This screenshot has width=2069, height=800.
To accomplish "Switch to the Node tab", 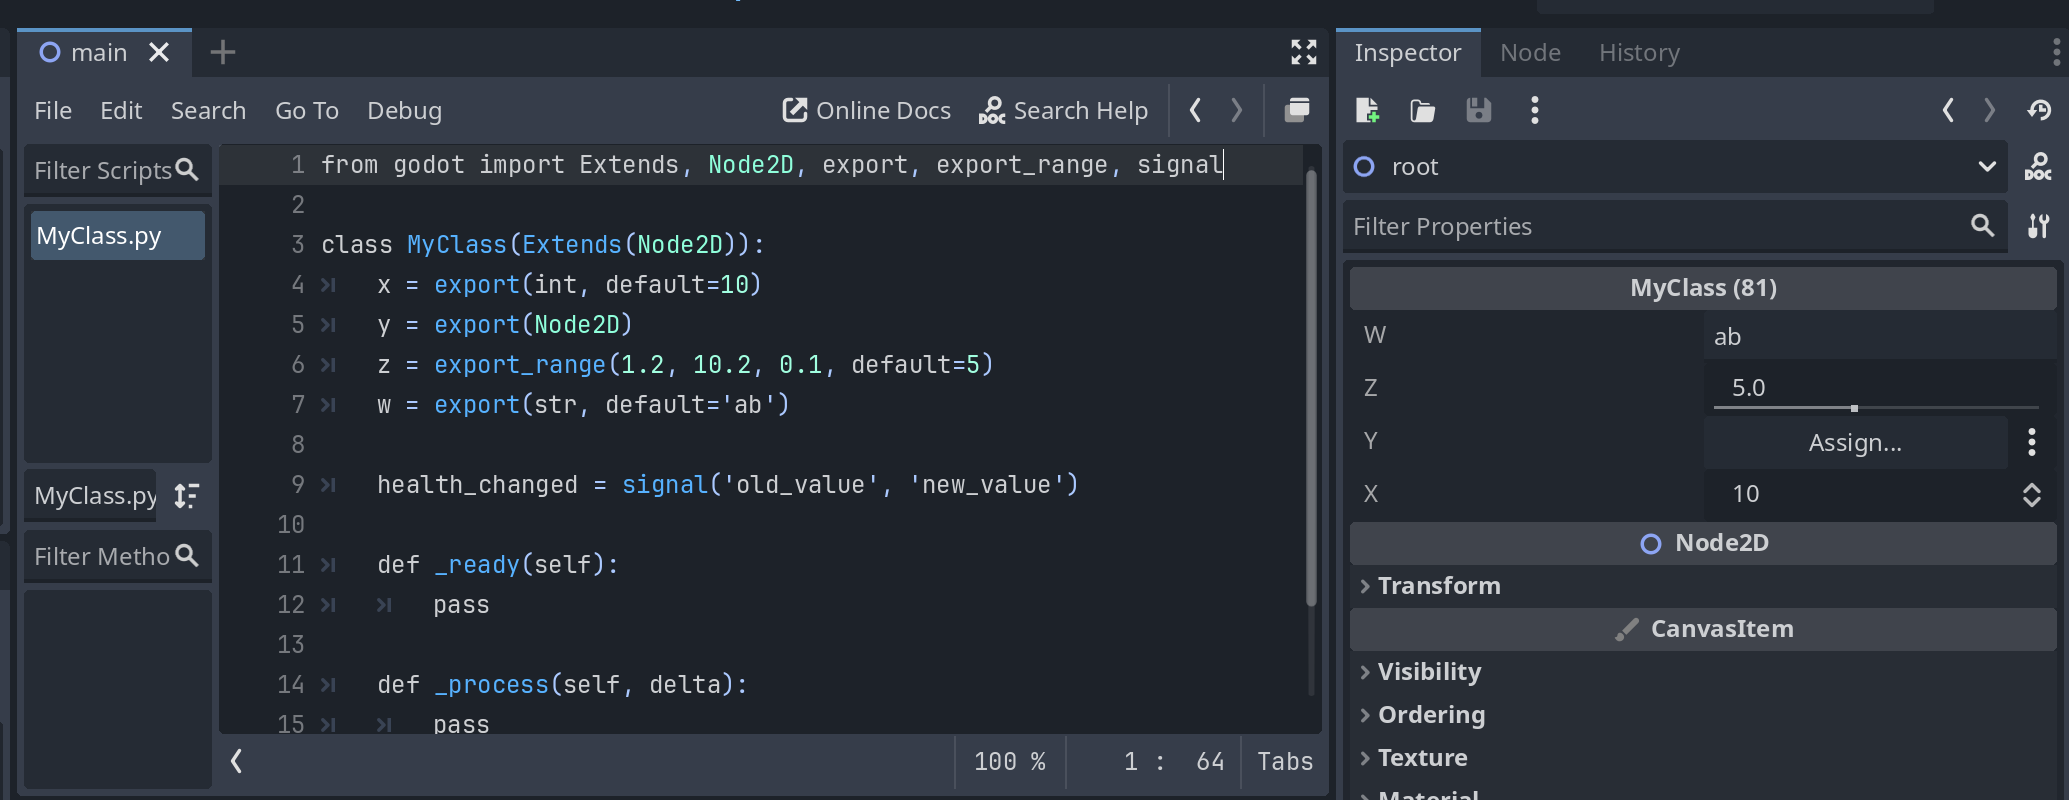I will 1530,53.
